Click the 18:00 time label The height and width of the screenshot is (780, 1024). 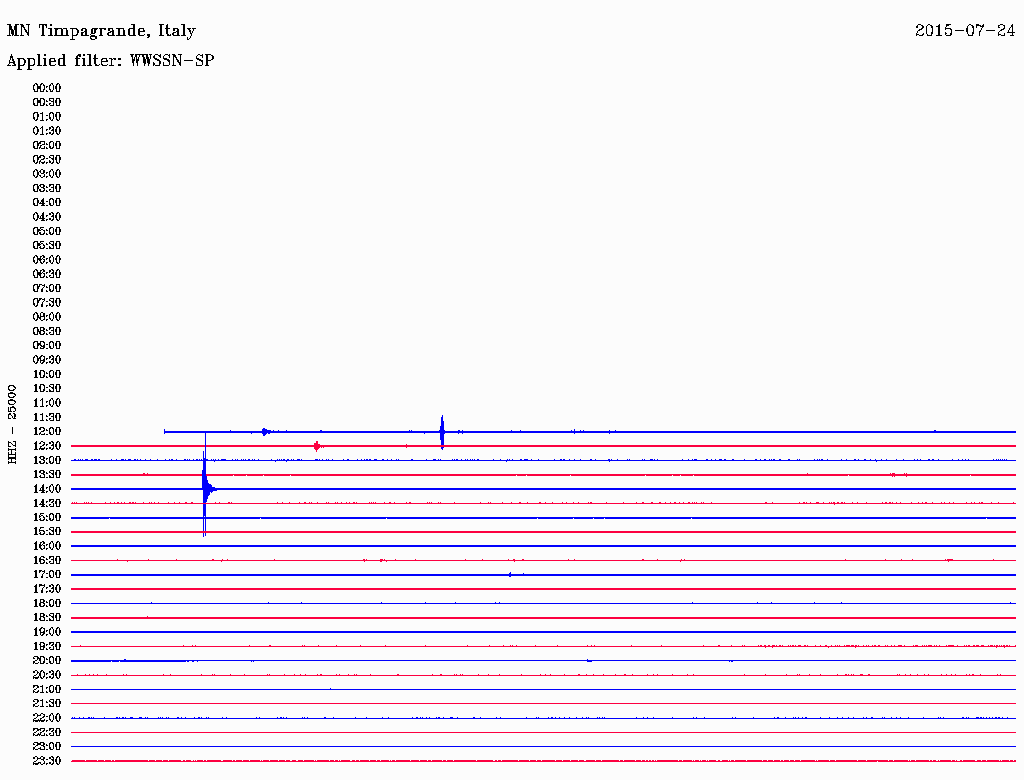[x=46, y=604]
